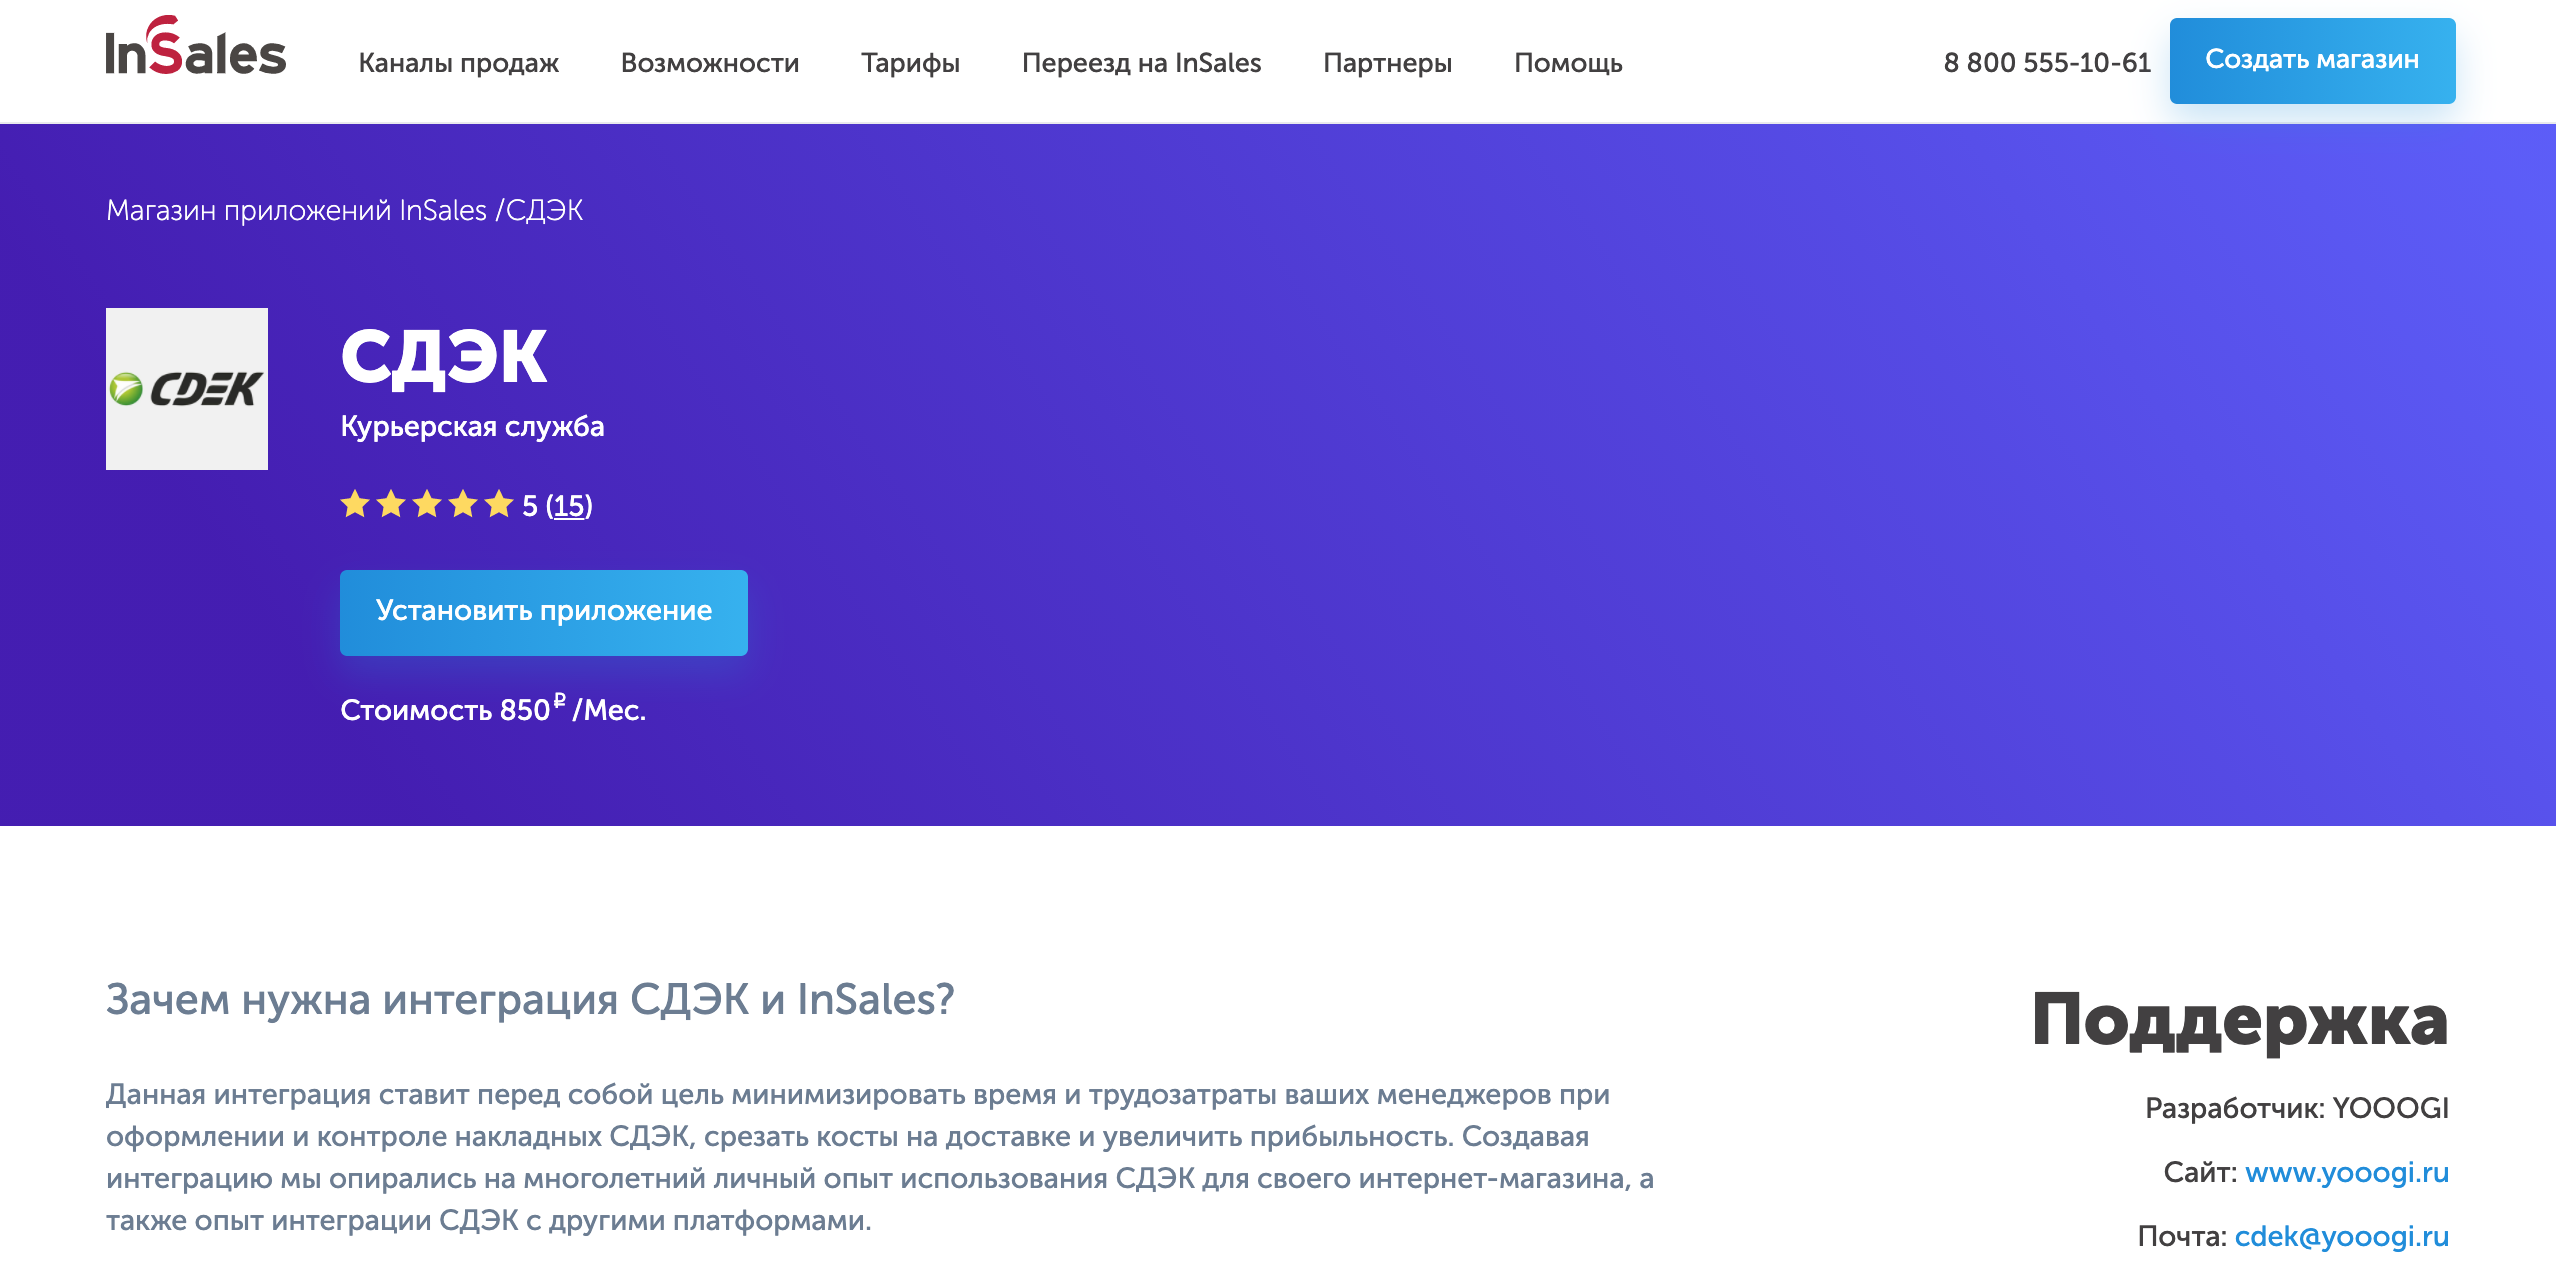Screen dimensions: 2556x1282
Task: Click Установить приложение button
Action: tap(544, 613)
